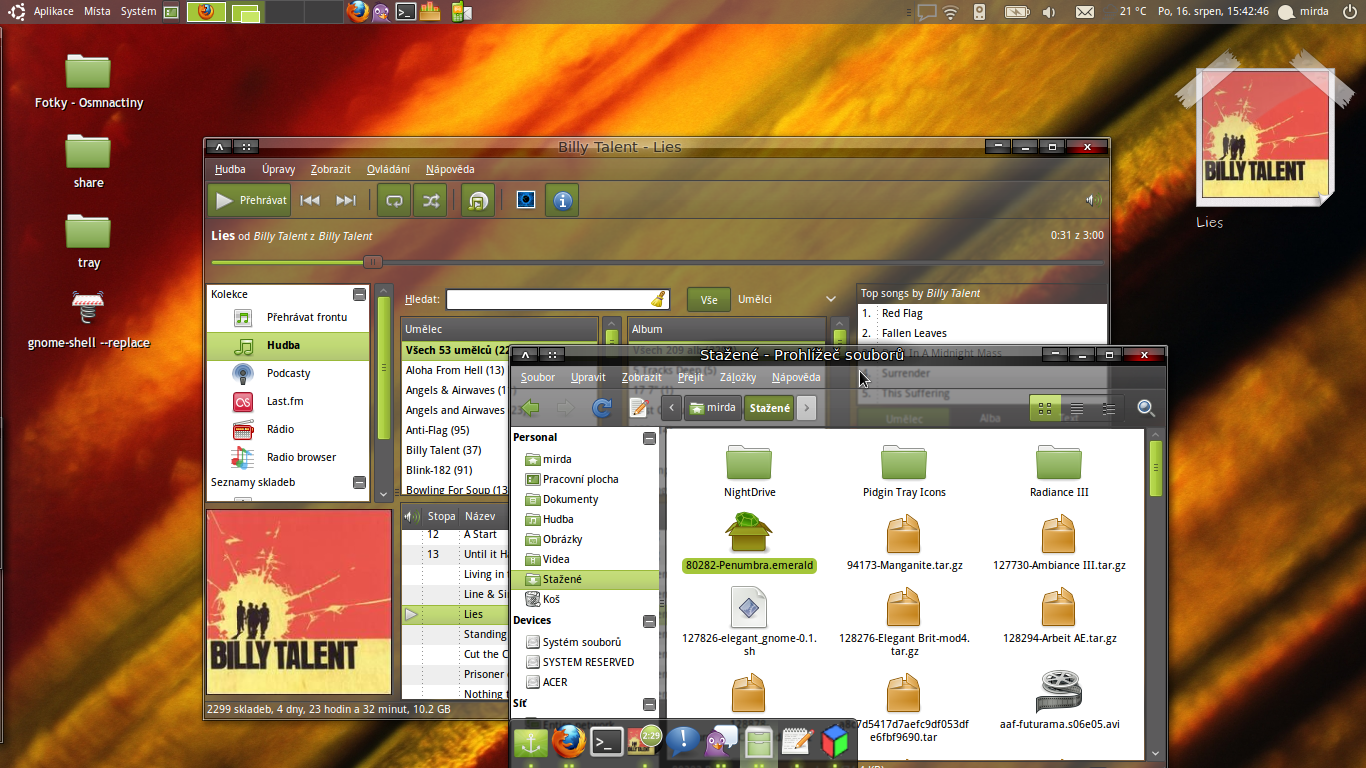
Task: Toggle the visualization button in Rhythmbox
Action: click(526, 201)
